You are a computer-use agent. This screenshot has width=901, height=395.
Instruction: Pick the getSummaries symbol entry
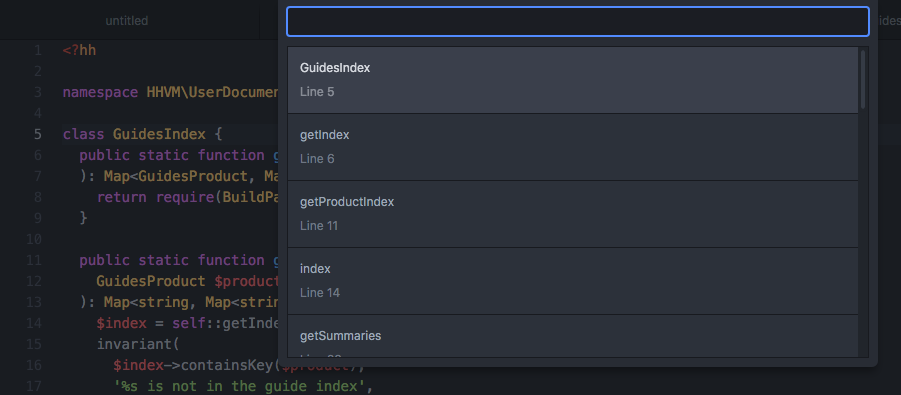(573, 336)
